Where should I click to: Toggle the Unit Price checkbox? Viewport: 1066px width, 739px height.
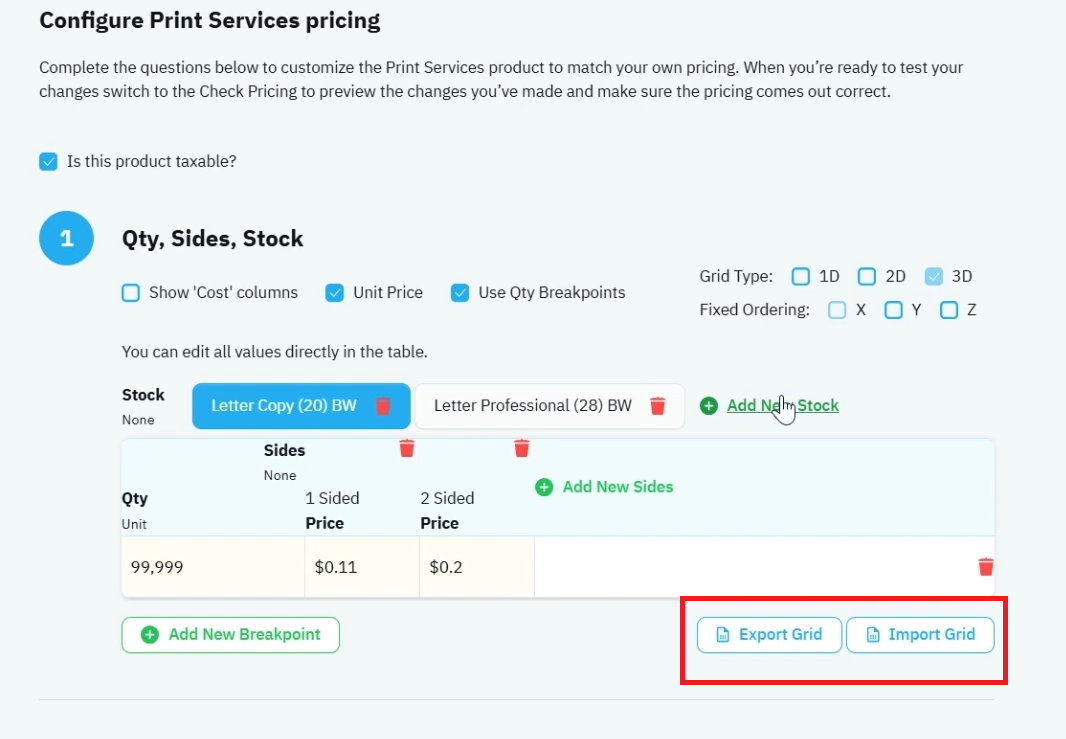click(334, 293)
